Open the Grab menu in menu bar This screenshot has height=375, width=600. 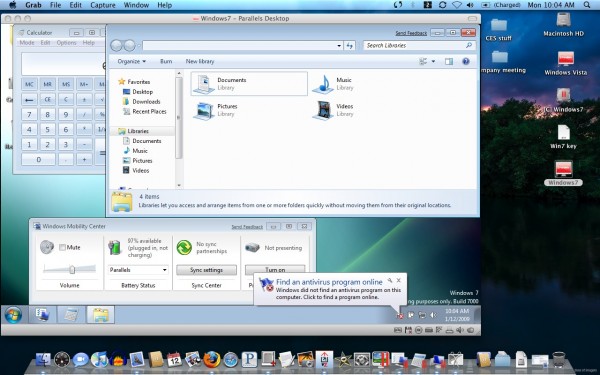(33, 5)
